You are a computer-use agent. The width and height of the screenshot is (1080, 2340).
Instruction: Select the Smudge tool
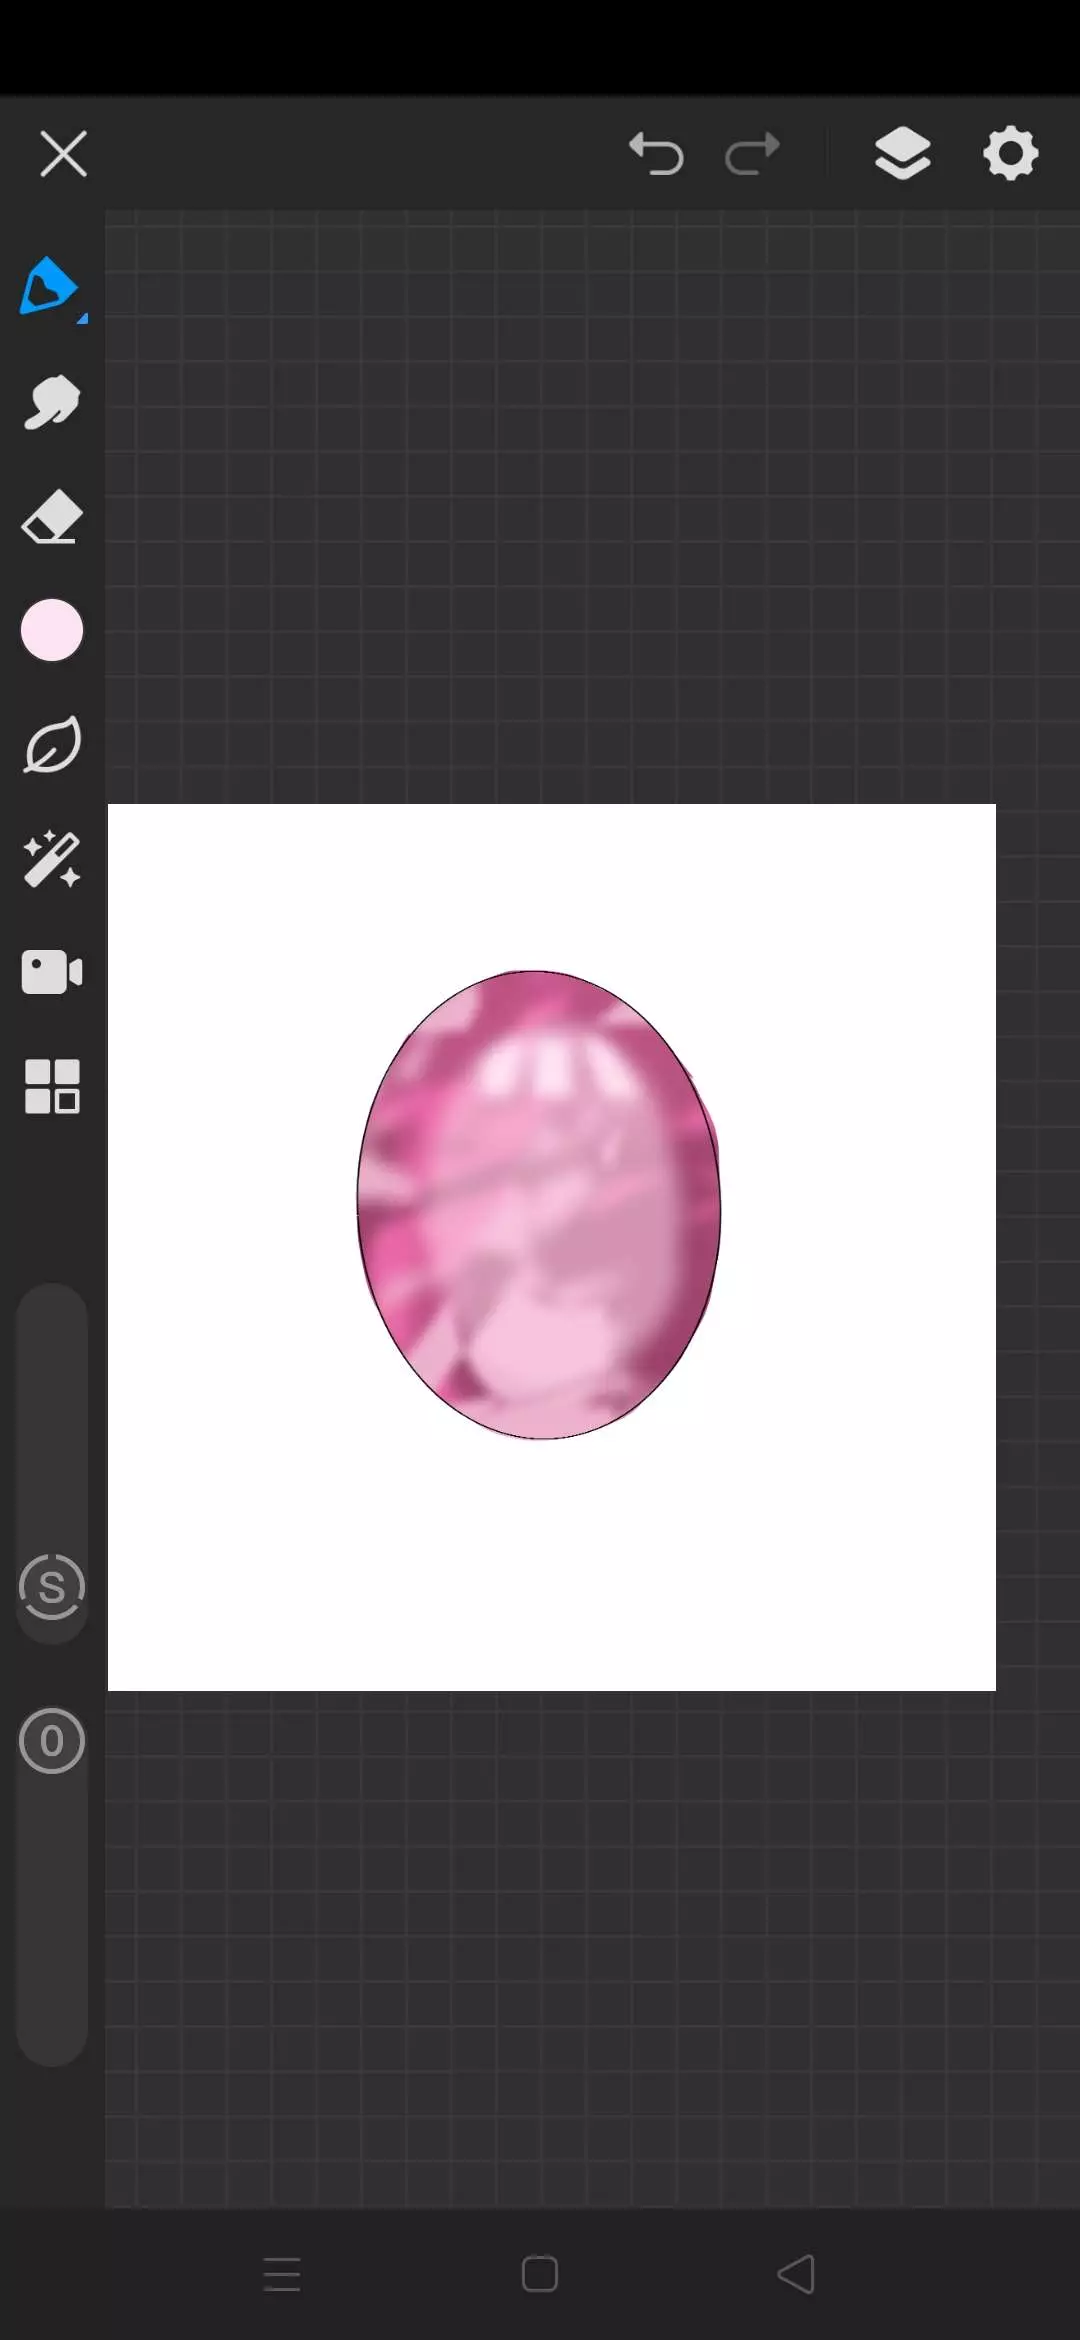click(x=52, y=402)
